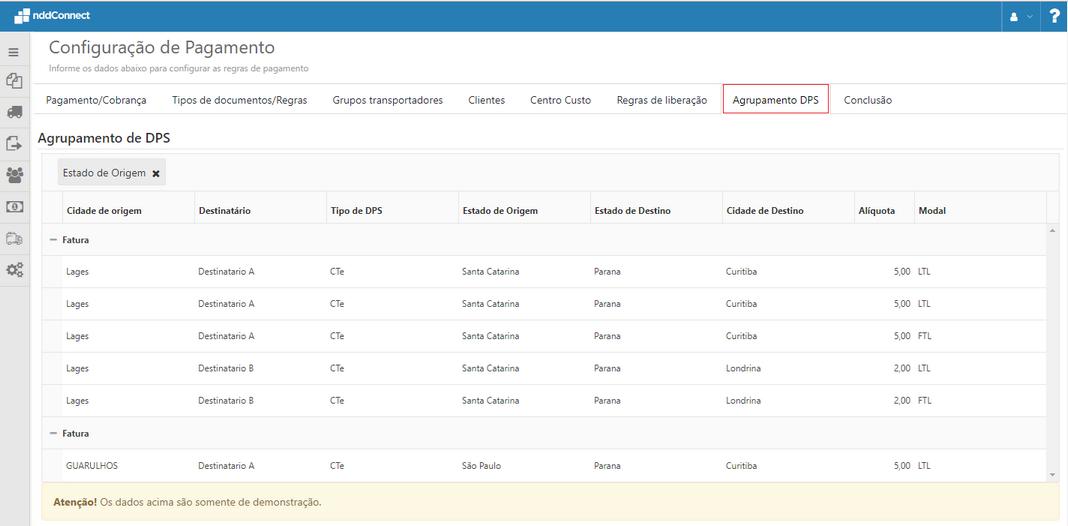Open the user account dropdown
Screen dimensions: 1068x526
coord(1022,16)
